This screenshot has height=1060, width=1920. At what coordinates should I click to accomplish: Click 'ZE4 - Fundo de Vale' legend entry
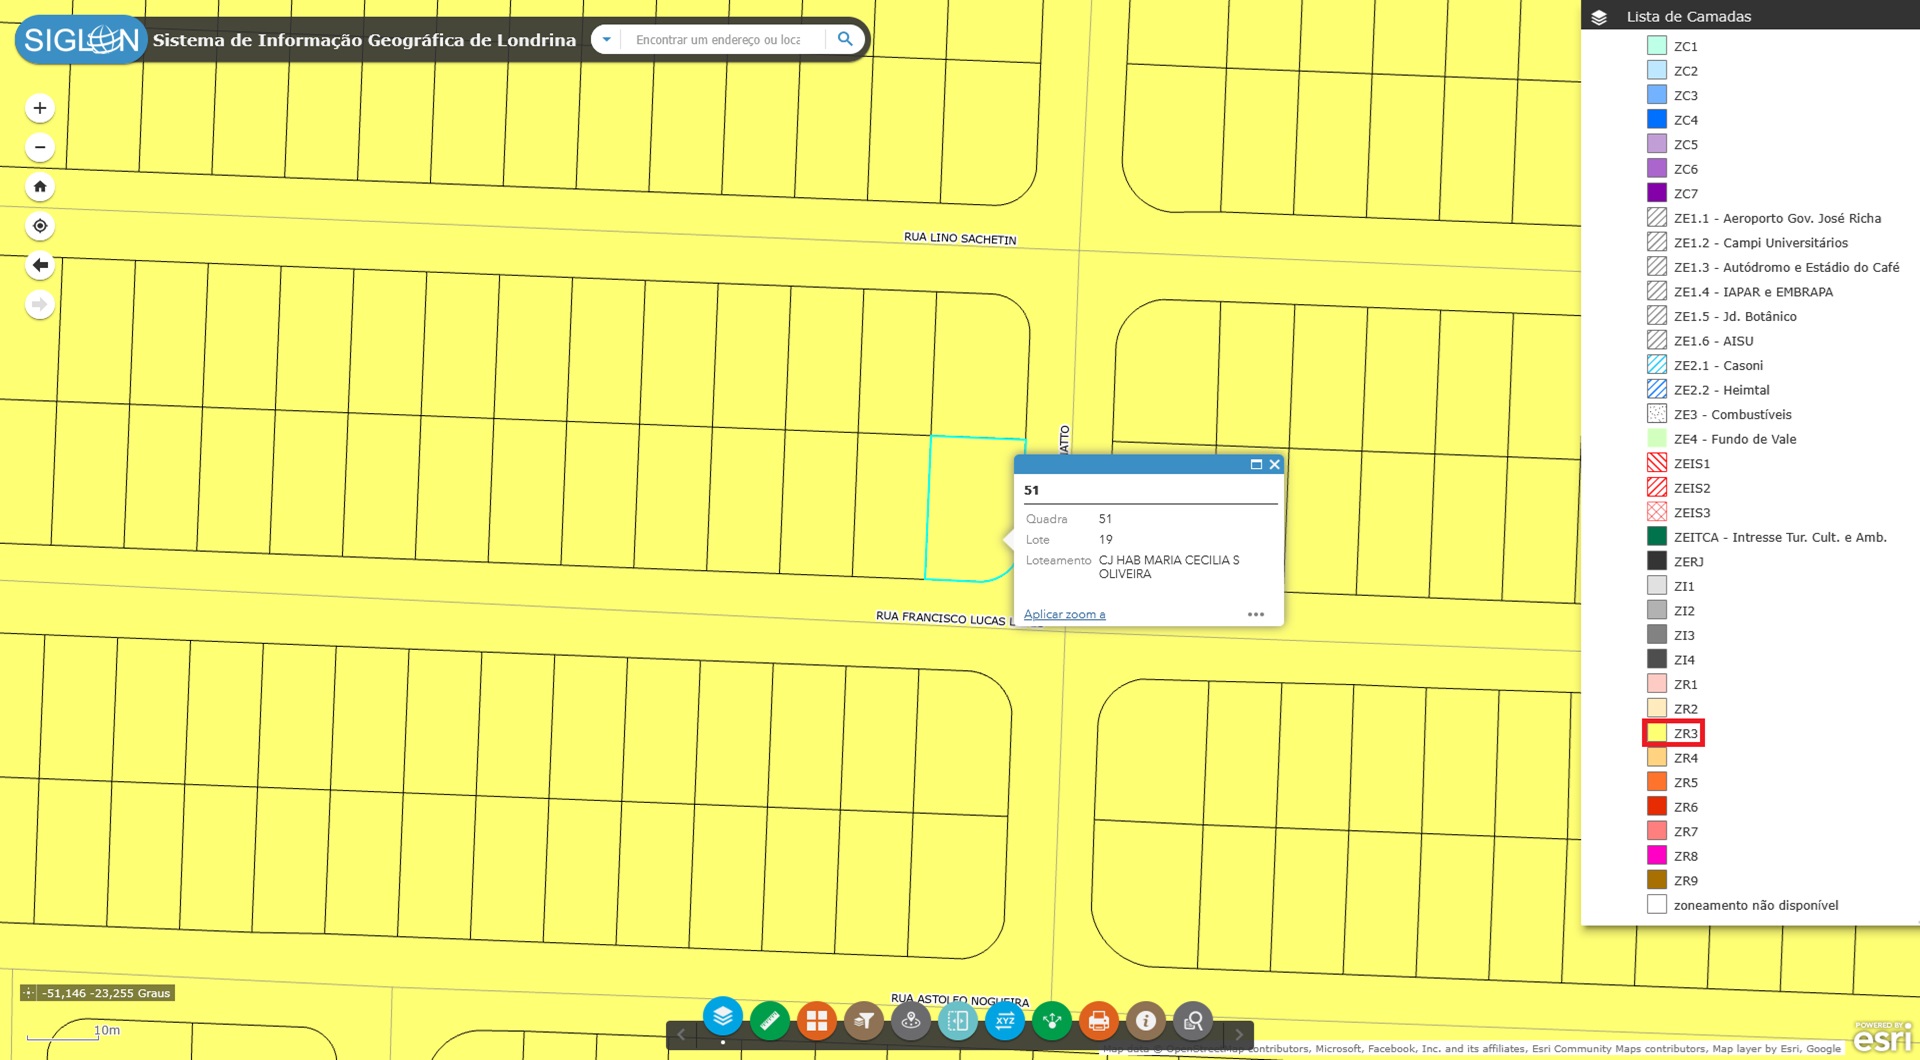(x=1735, y=439)
